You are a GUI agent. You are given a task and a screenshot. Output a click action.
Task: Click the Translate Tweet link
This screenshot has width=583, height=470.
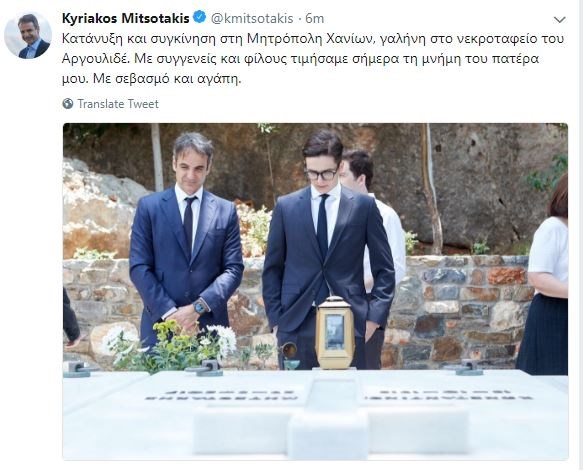[118, 104]
